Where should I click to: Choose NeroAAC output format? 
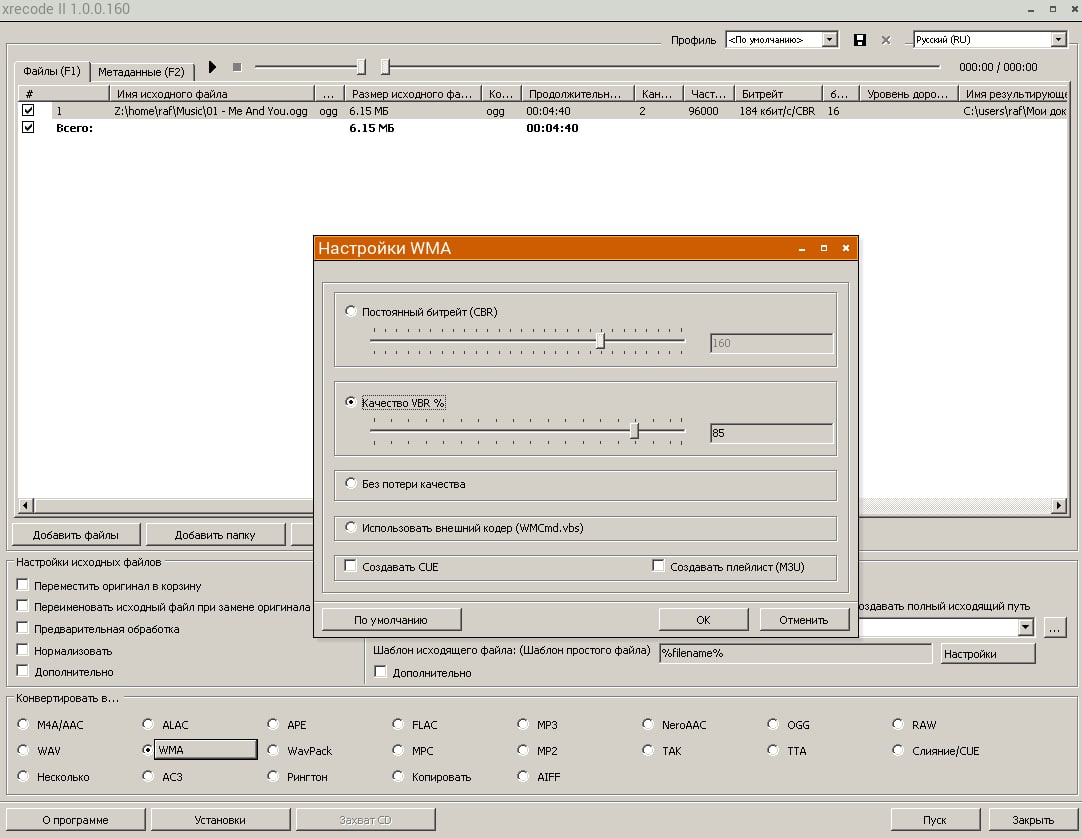647,724
